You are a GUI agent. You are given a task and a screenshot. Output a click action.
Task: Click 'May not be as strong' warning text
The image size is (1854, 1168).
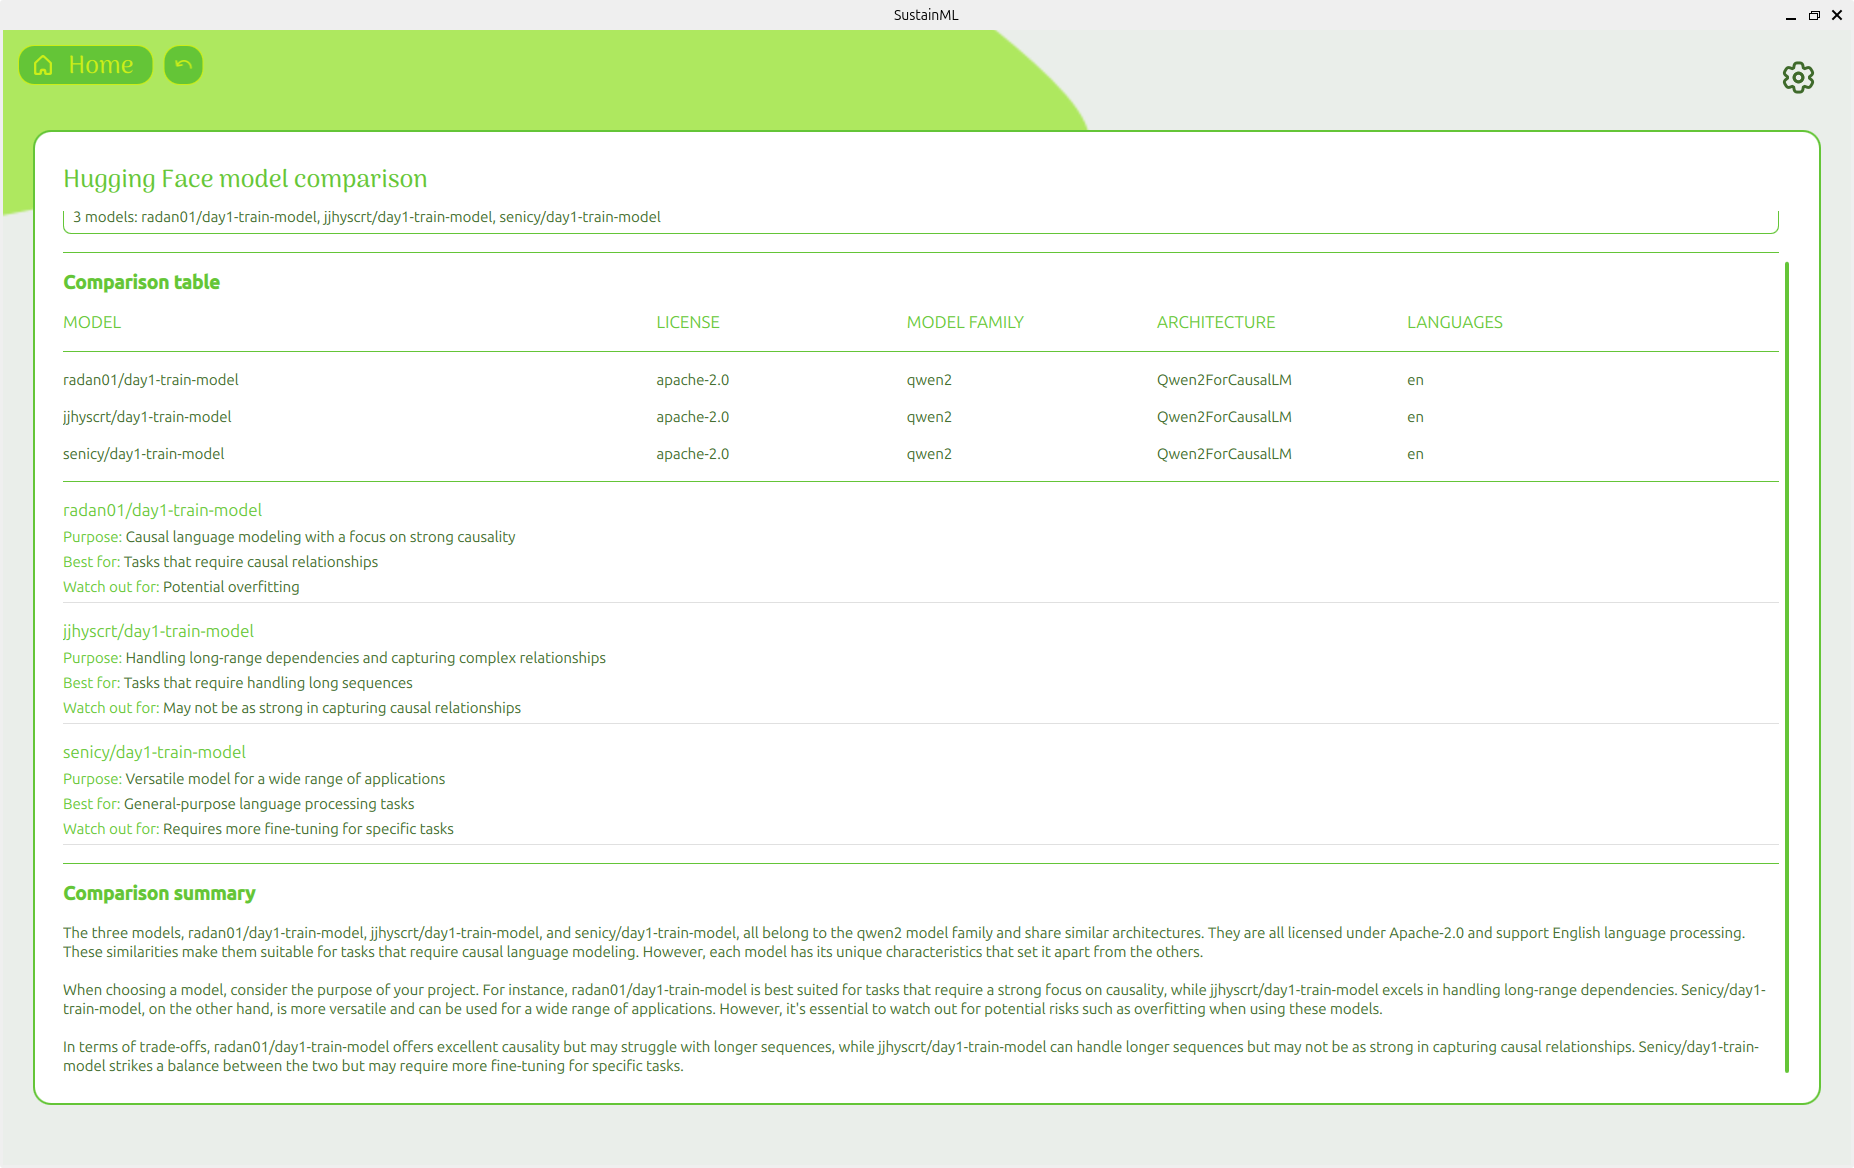tap(342, 708)
